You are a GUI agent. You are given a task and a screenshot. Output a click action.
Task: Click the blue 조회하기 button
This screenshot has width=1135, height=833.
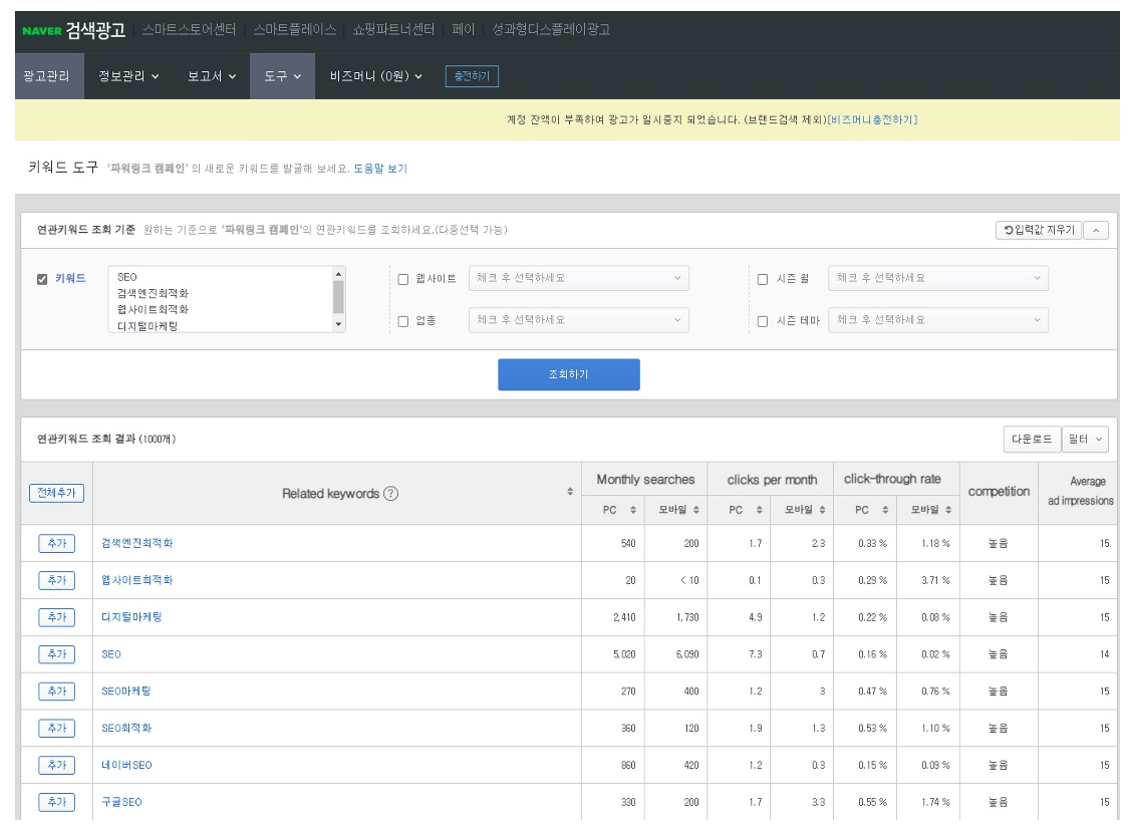569,374
